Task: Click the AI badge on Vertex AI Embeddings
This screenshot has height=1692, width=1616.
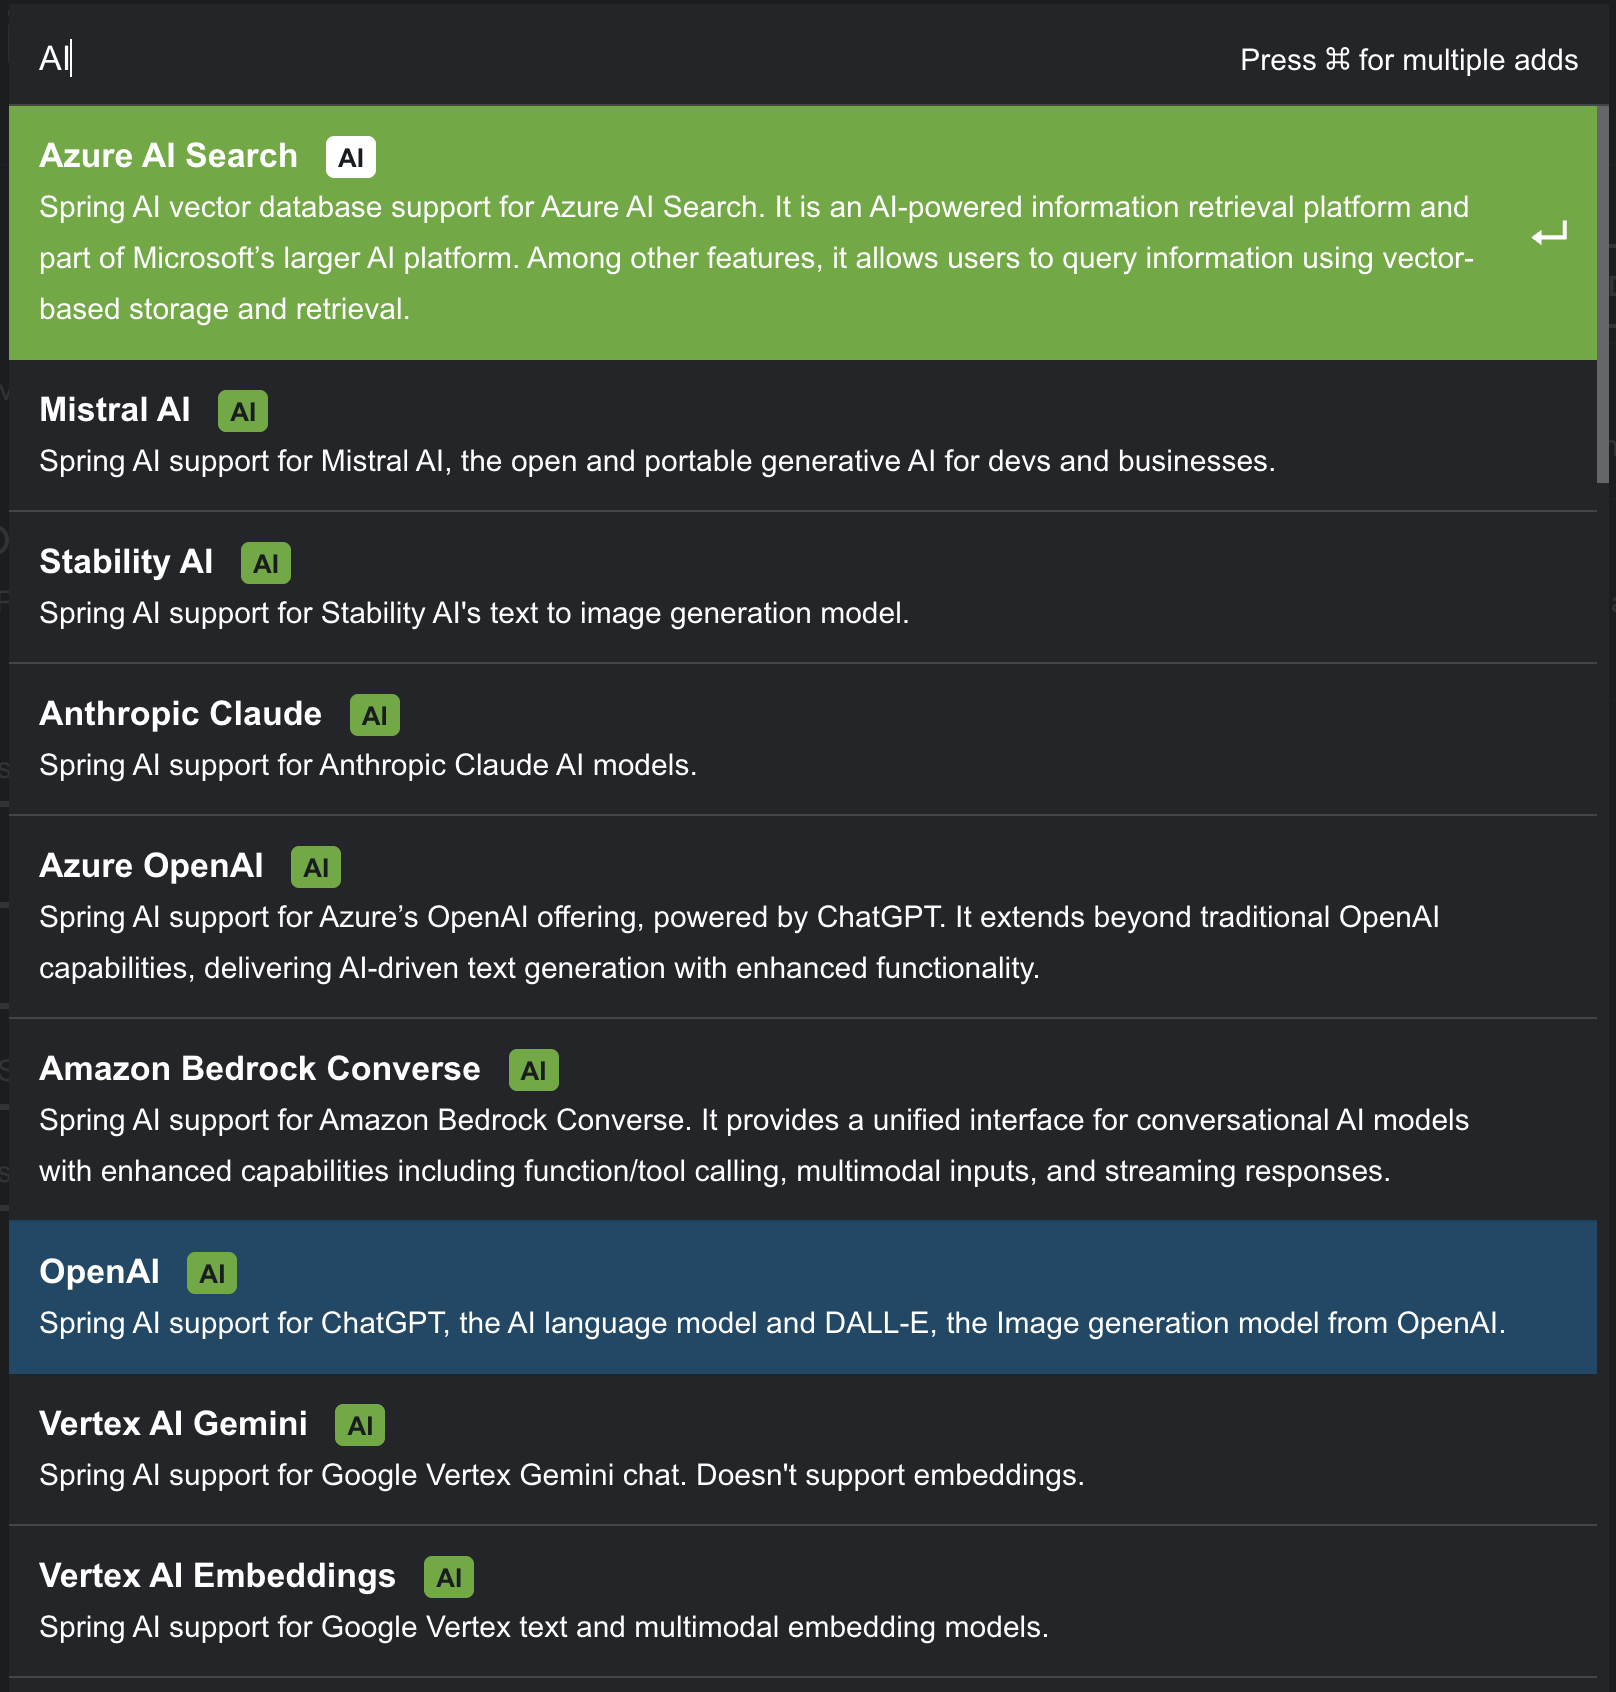Action: 449,1578
